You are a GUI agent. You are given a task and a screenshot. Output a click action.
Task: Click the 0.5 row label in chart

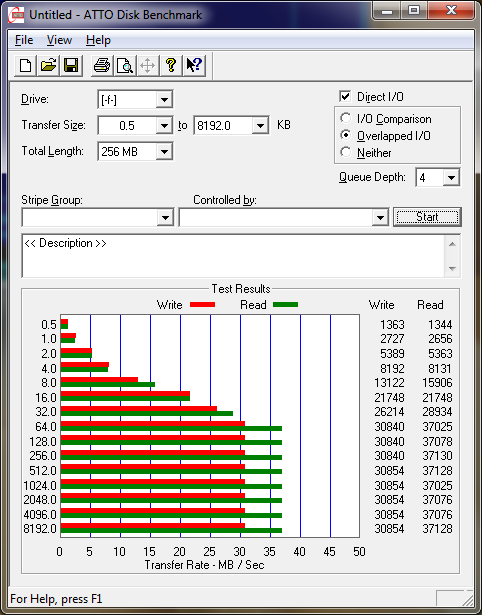pos(49,325)
